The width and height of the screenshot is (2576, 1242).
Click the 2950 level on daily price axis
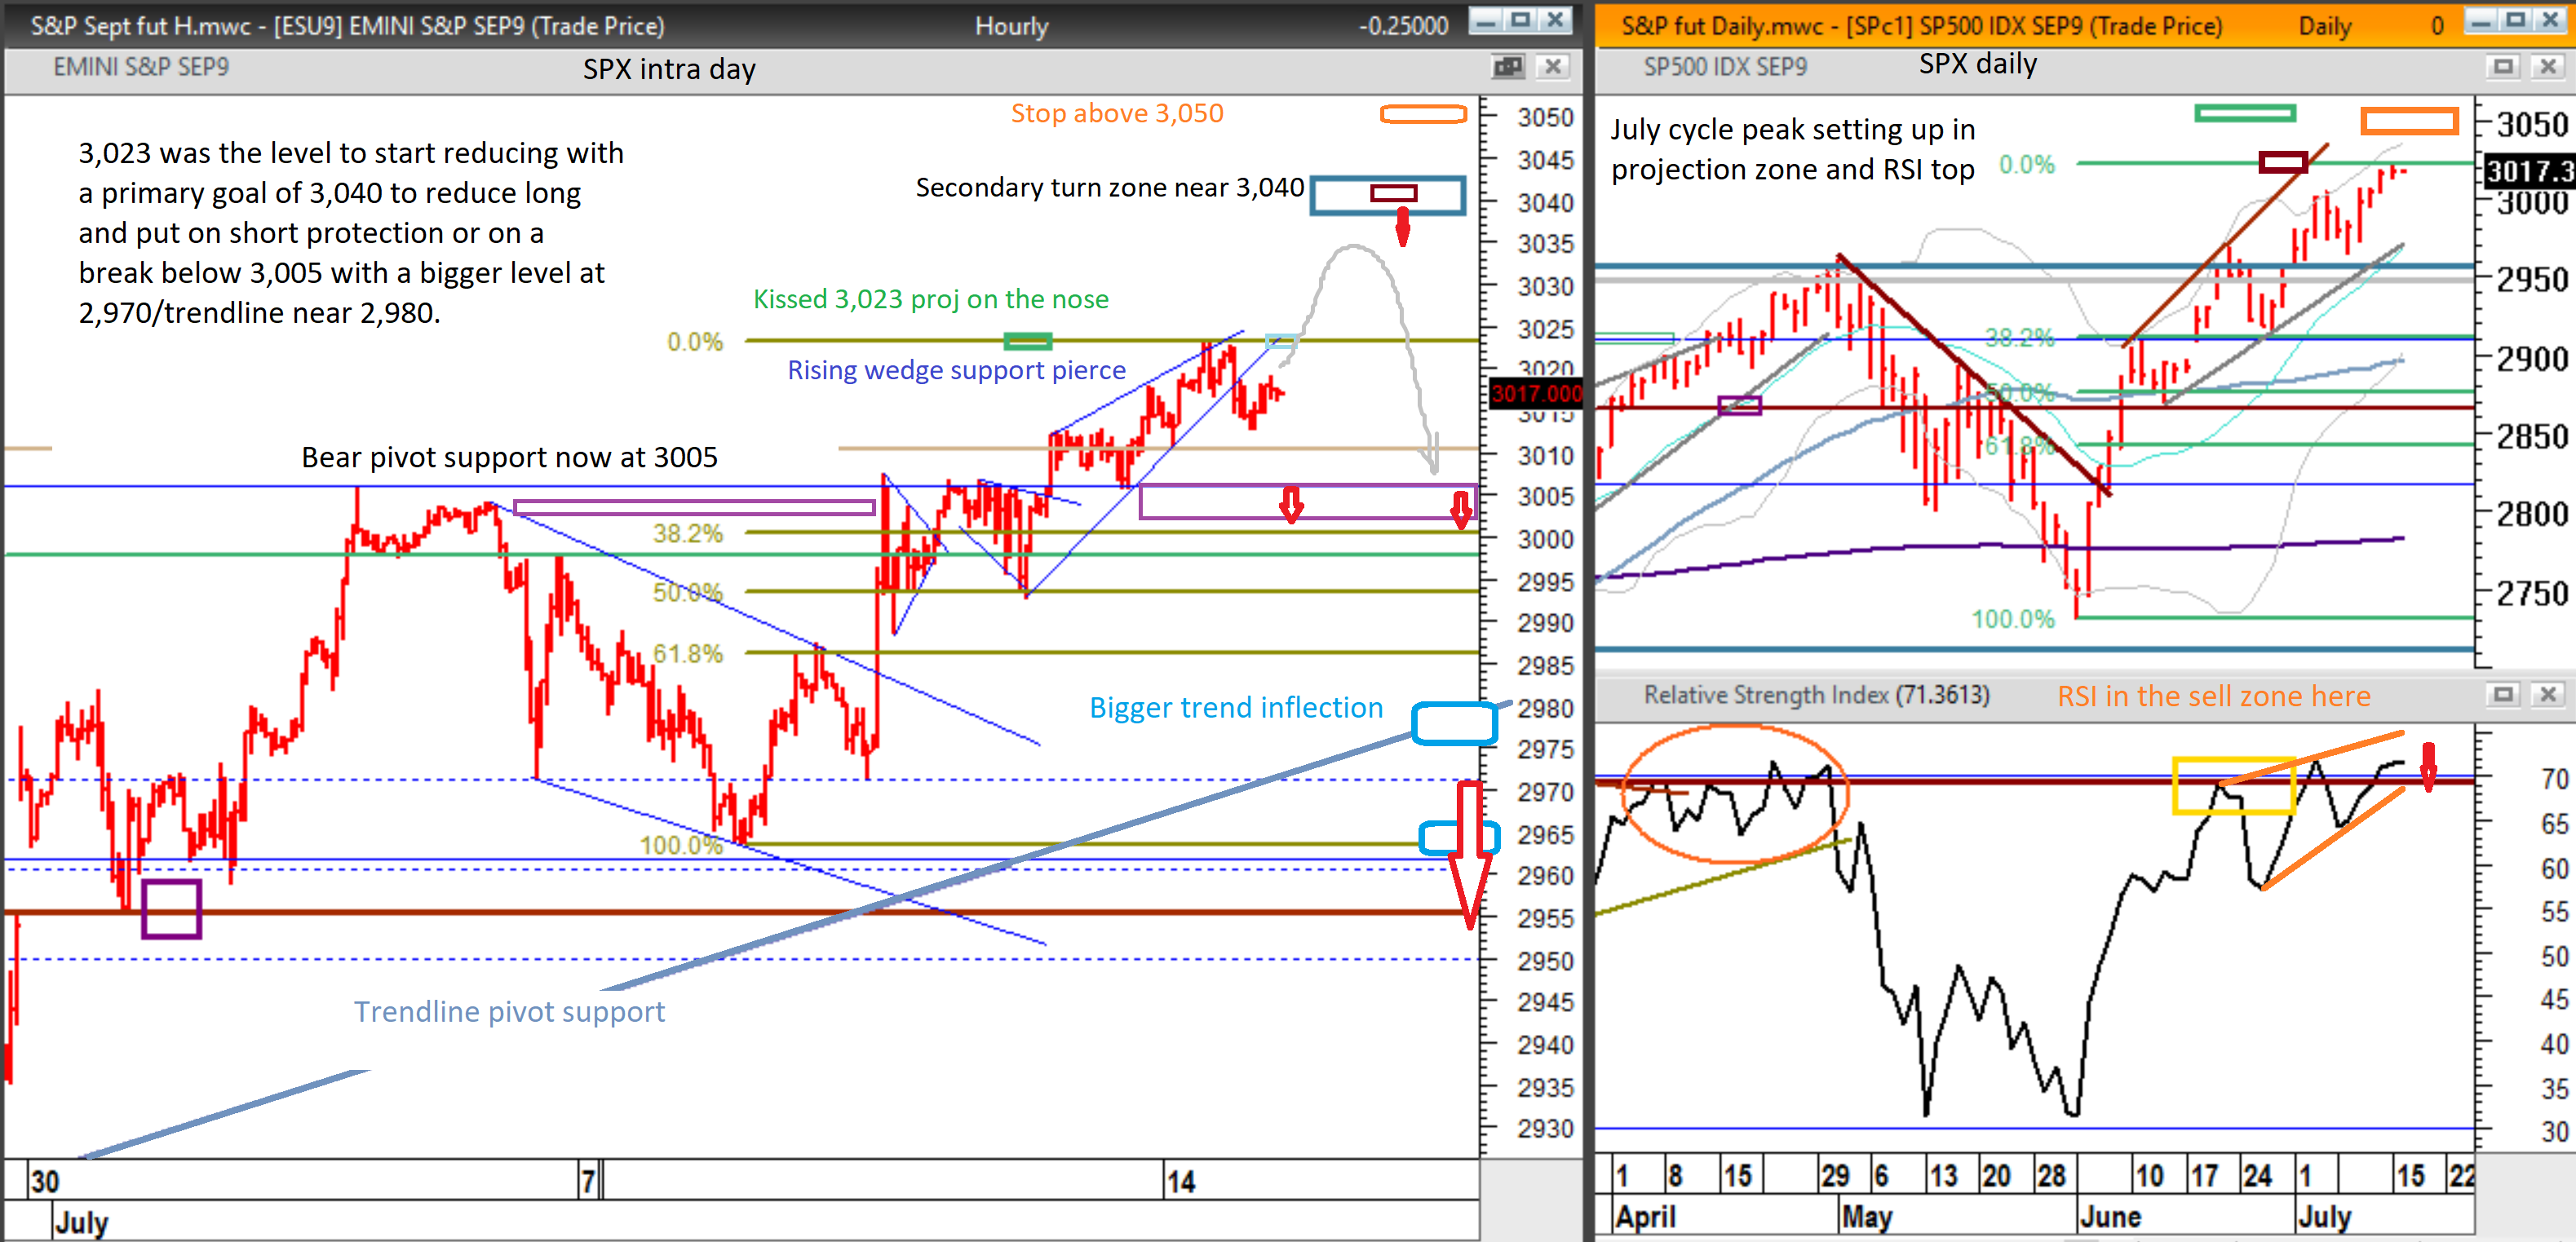click(2533, 280)
